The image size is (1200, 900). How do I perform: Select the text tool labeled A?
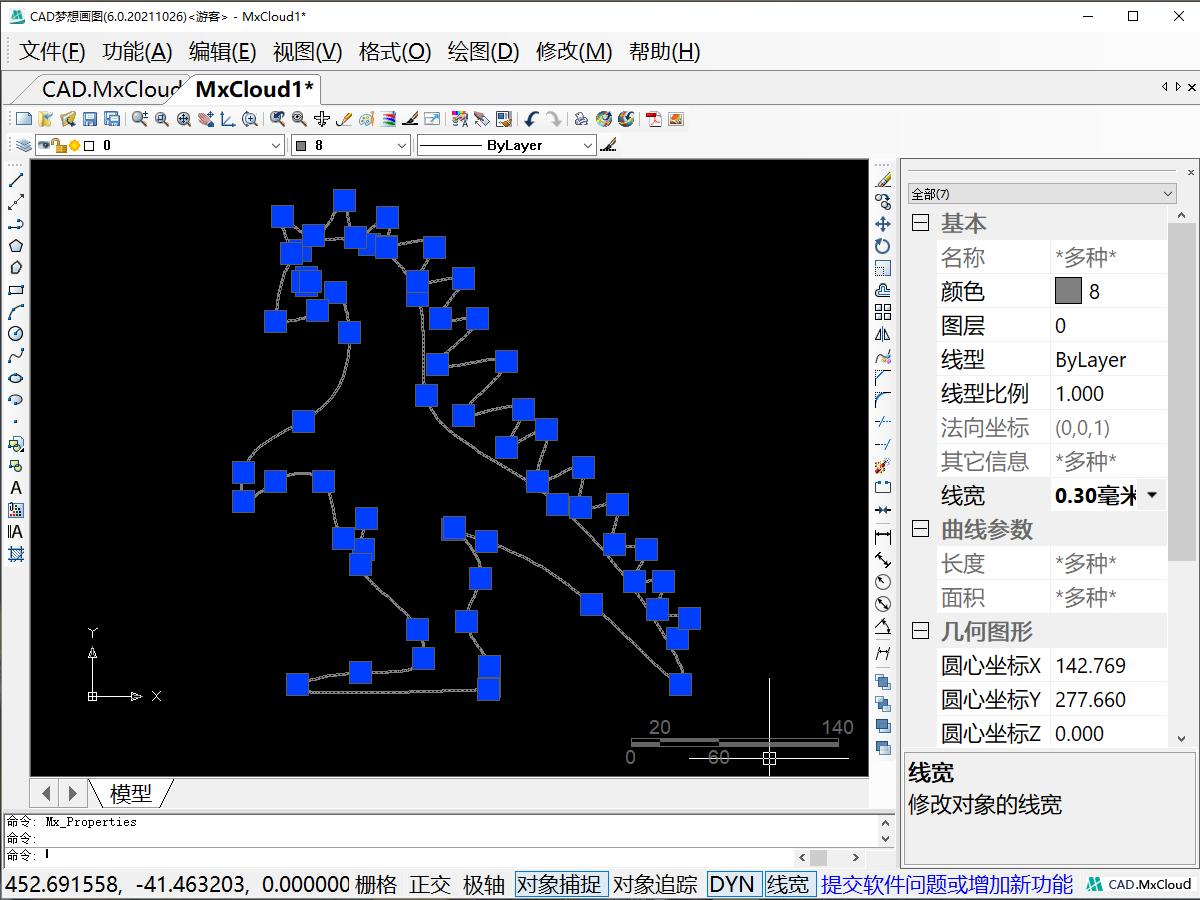15,488
